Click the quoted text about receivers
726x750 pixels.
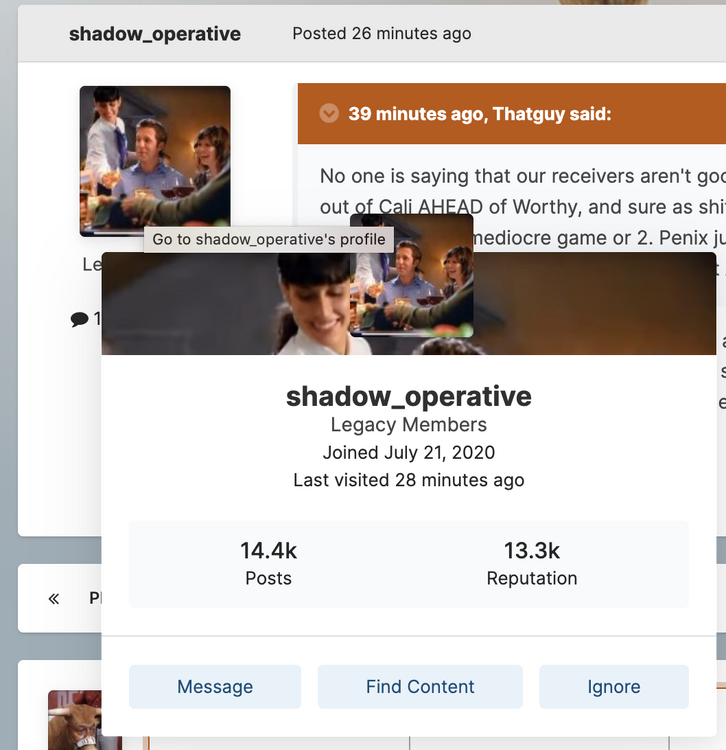520,177
